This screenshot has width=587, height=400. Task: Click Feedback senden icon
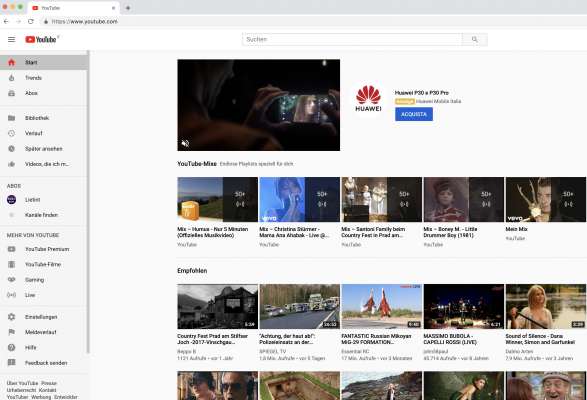click(x=12, y=363)
